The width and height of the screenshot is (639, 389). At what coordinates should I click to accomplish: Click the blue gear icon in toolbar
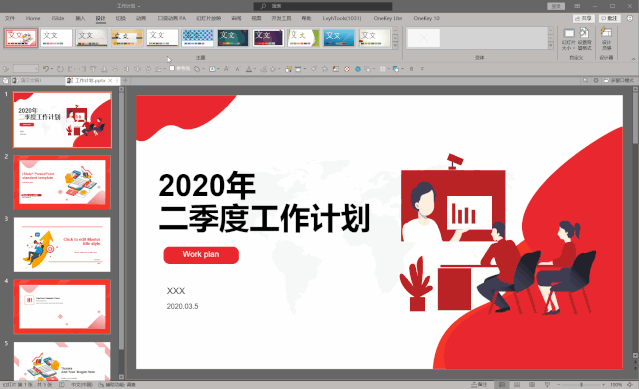(358, 69)
